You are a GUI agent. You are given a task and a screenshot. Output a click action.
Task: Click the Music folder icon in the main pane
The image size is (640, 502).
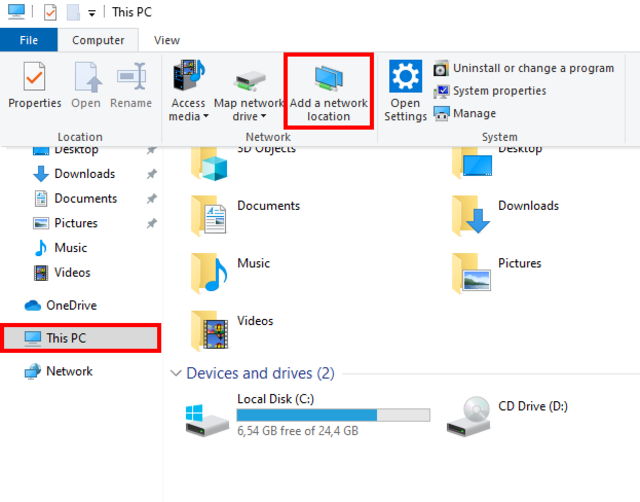209,273
